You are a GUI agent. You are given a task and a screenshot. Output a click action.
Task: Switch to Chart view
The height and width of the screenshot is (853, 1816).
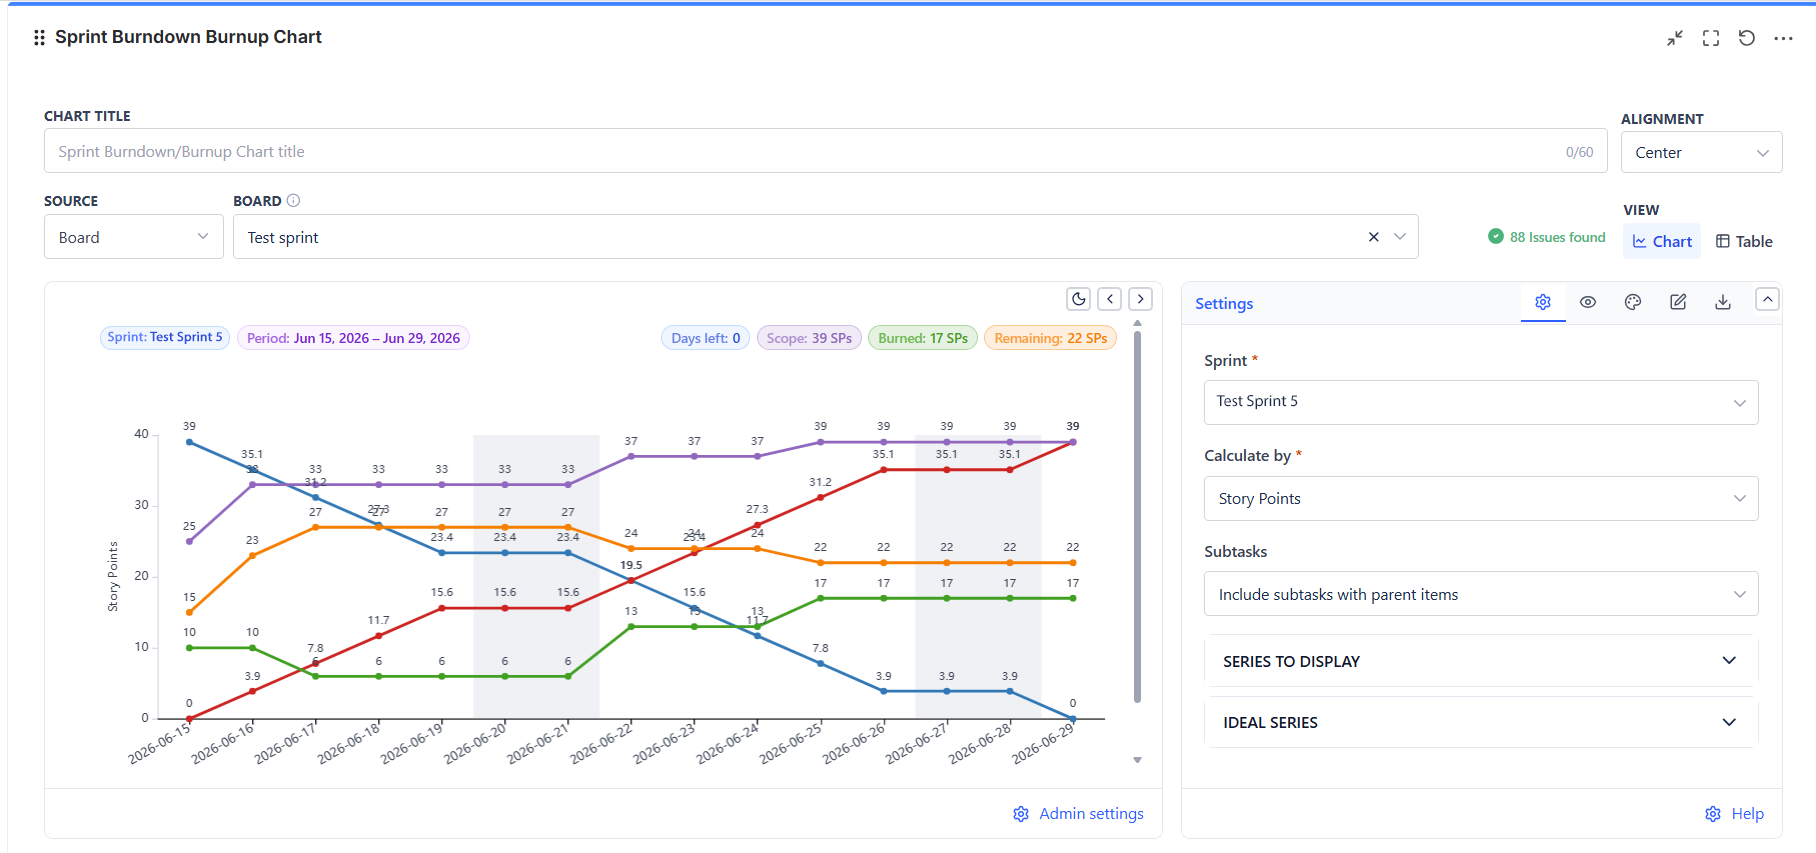click(1662, 241)
